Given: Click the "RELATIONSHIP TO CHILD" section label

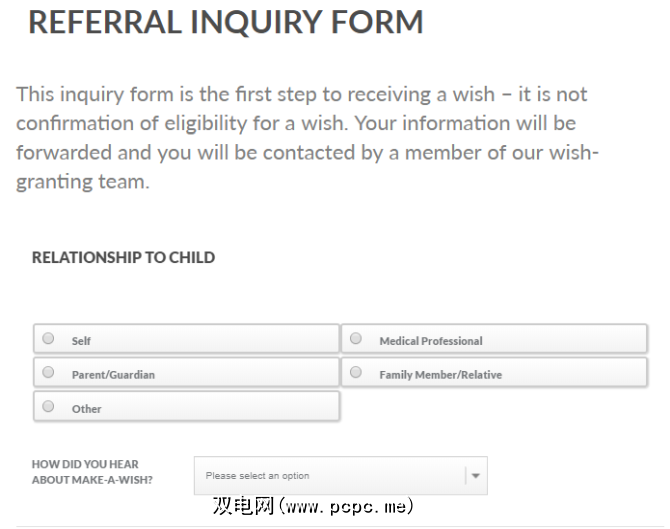Looking at the screenshot, I should click(123, 257).
